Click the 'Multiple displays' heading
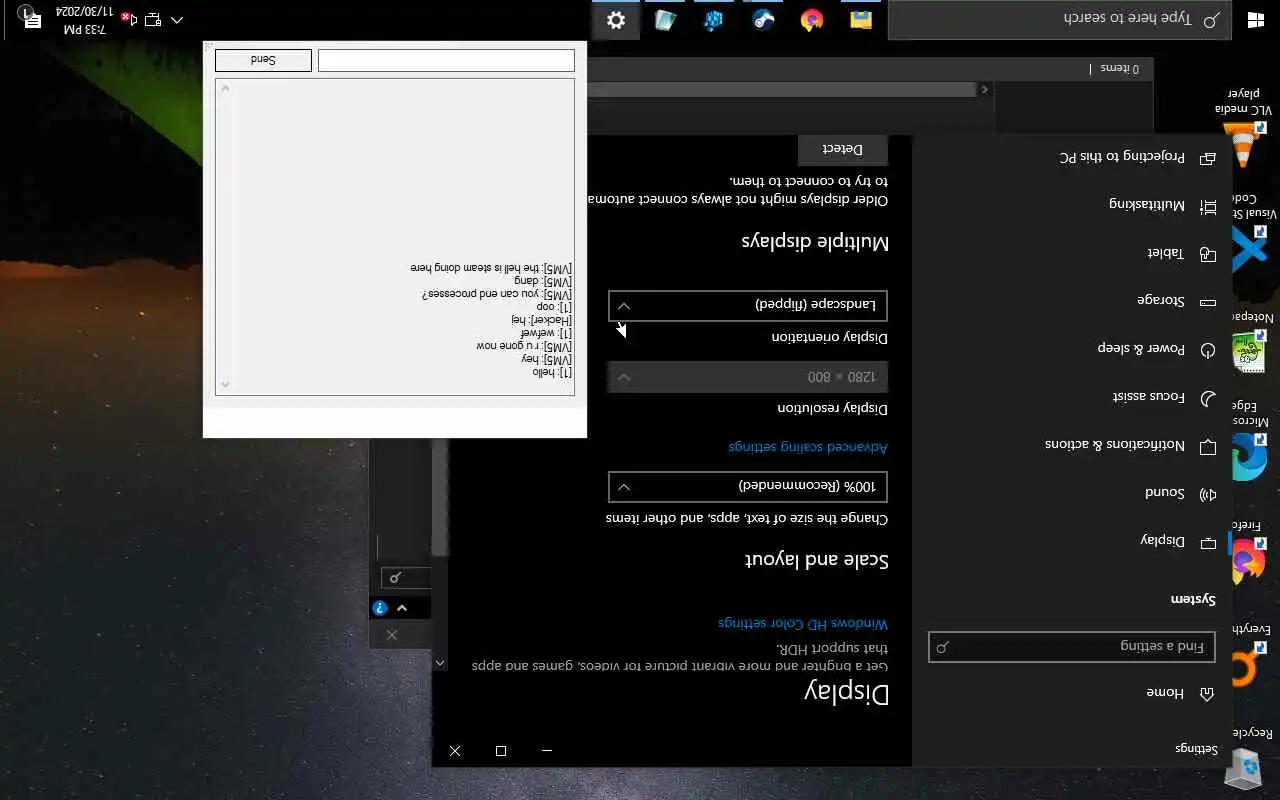Image resolution: width=1280 pixels, height=800 pixels. (815, 242)
